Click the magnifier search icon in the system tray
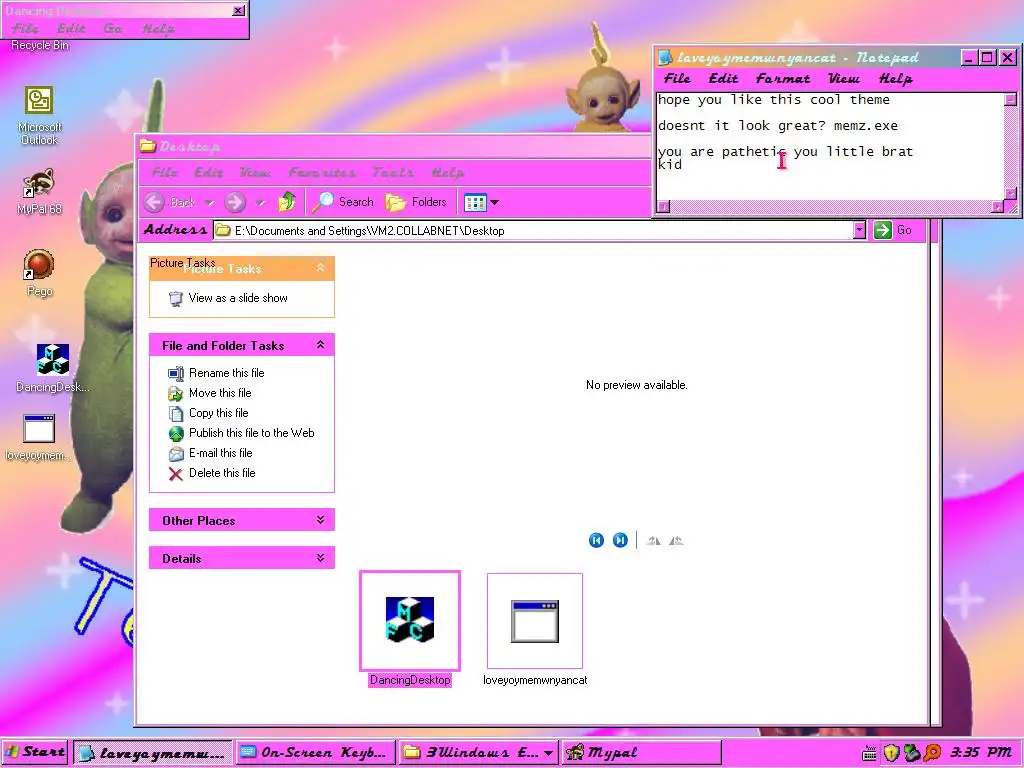The width and height of the screenshot is (1024, 768). point(933,753)
